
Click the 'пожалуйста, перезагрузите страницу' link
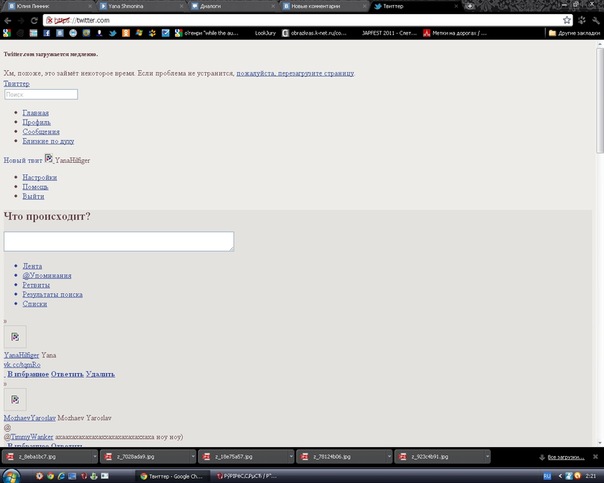295,73
